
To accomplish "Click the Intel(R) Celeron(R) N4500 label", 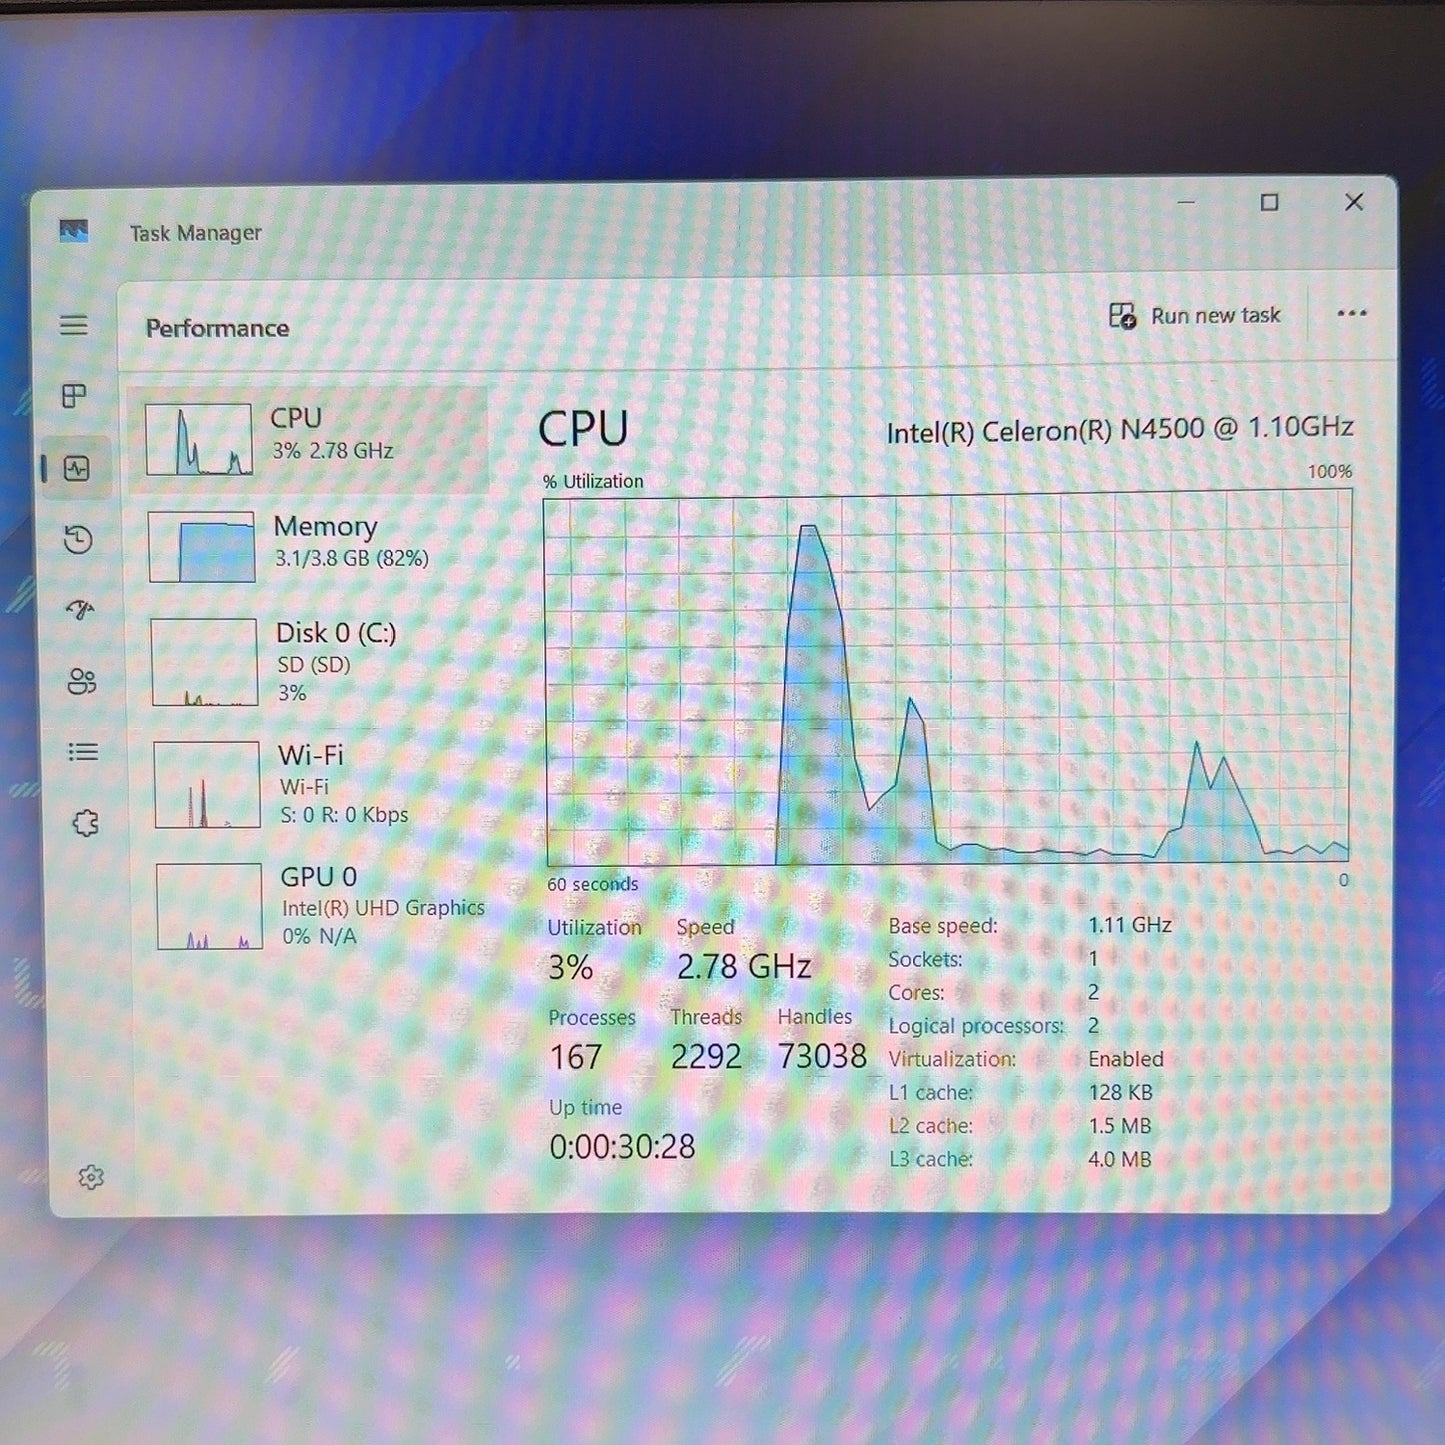I will point(1120,430).
